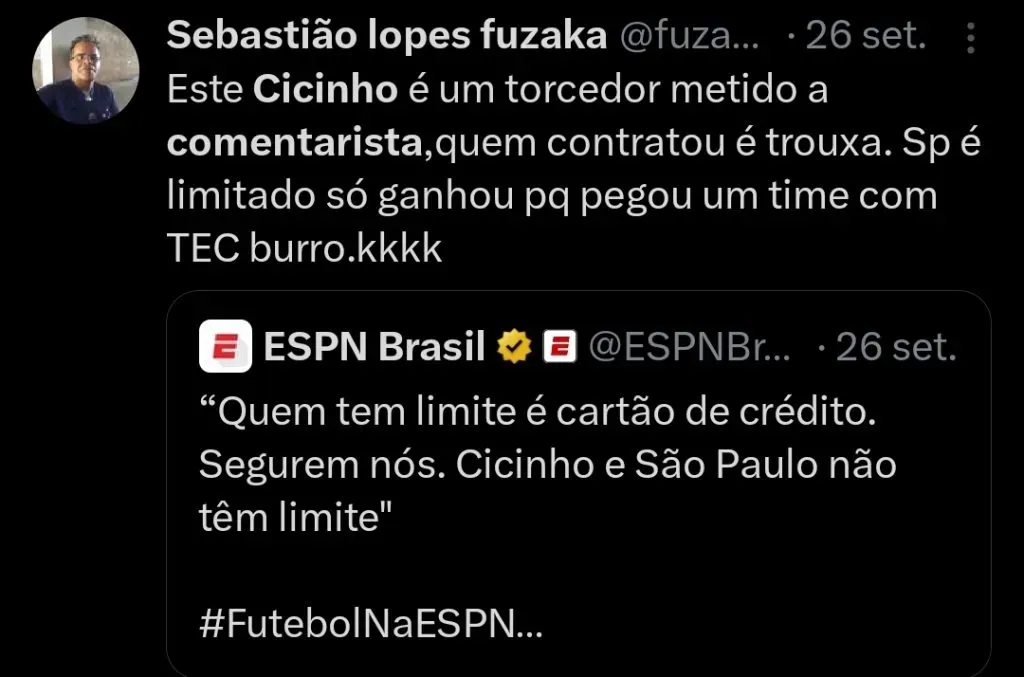Open the #FutebolNaESPN hashtag

(x=372, y=625)
